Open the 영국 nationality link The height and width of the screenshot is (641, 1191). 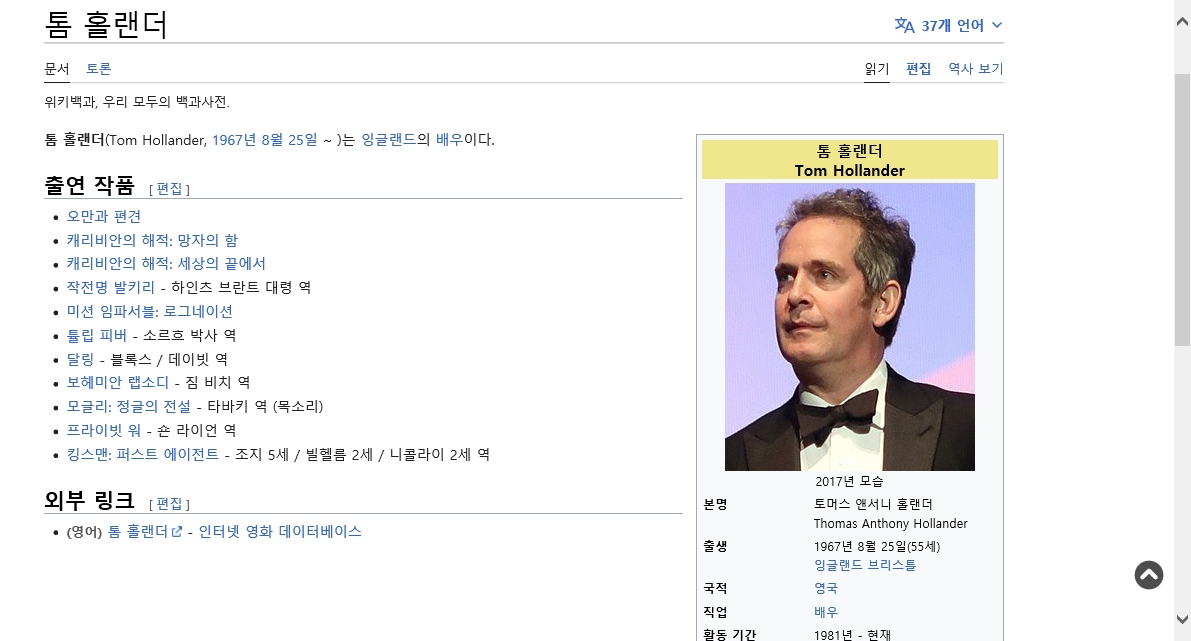coord(826,589)
